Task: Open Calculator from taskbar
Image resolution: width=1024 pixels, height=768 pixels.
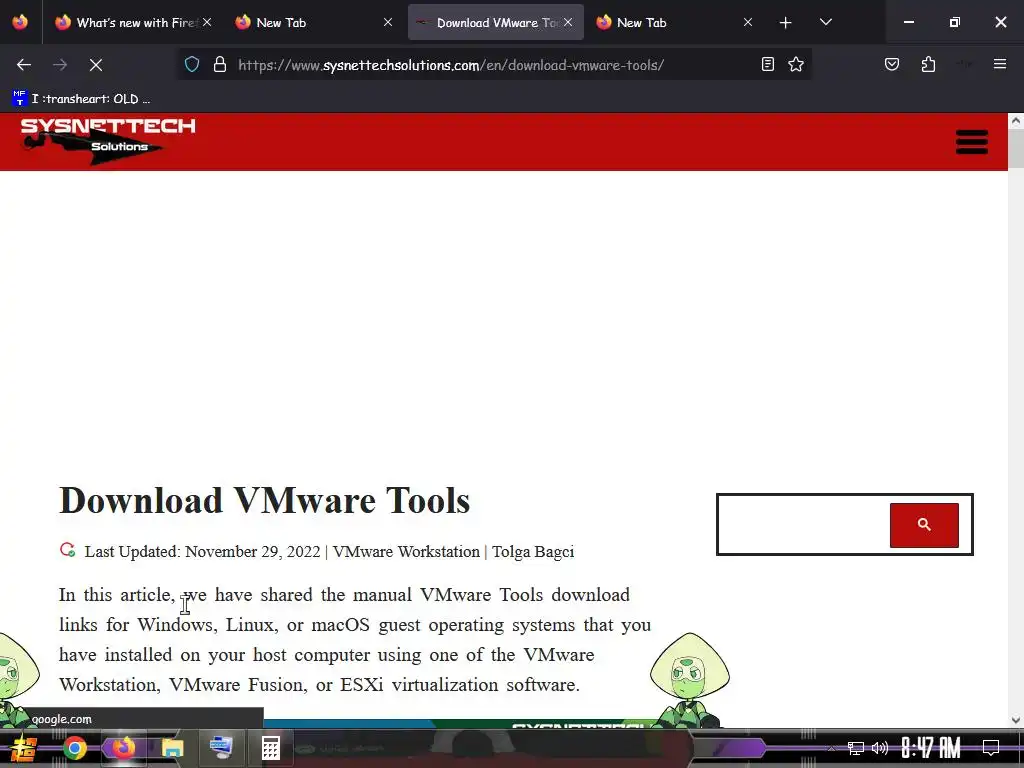Action: 270,748
